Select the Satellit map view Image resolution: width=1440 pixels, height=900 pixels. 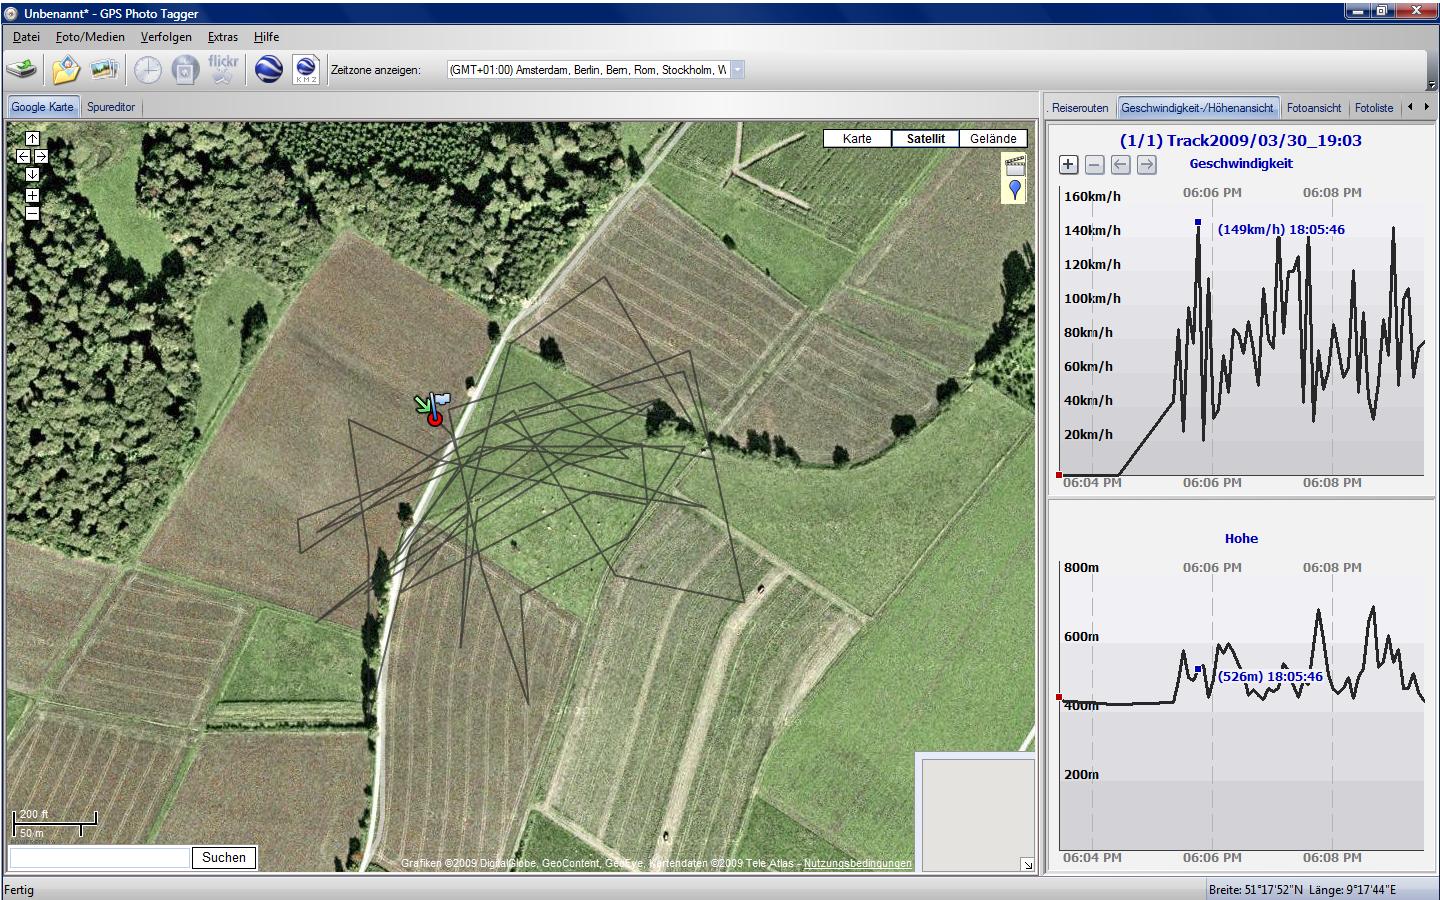pyautogui.click(x=925, y=139)
